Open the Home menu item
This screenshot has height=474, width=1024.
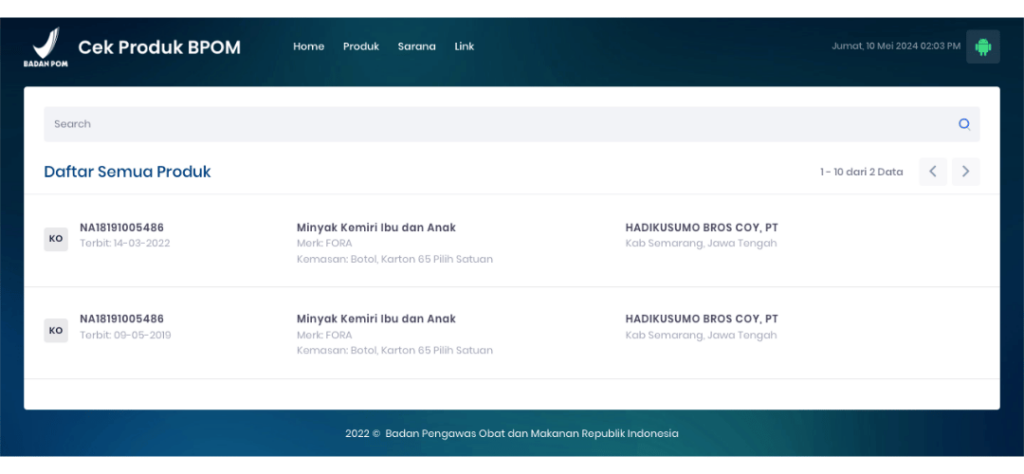(308, 47)
